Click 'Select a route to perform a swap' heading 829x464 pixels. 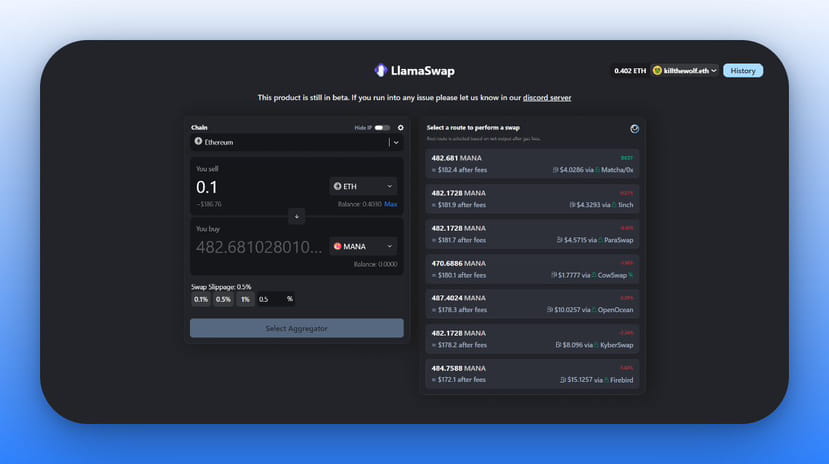pyautogui.click(x=473, y=127)
